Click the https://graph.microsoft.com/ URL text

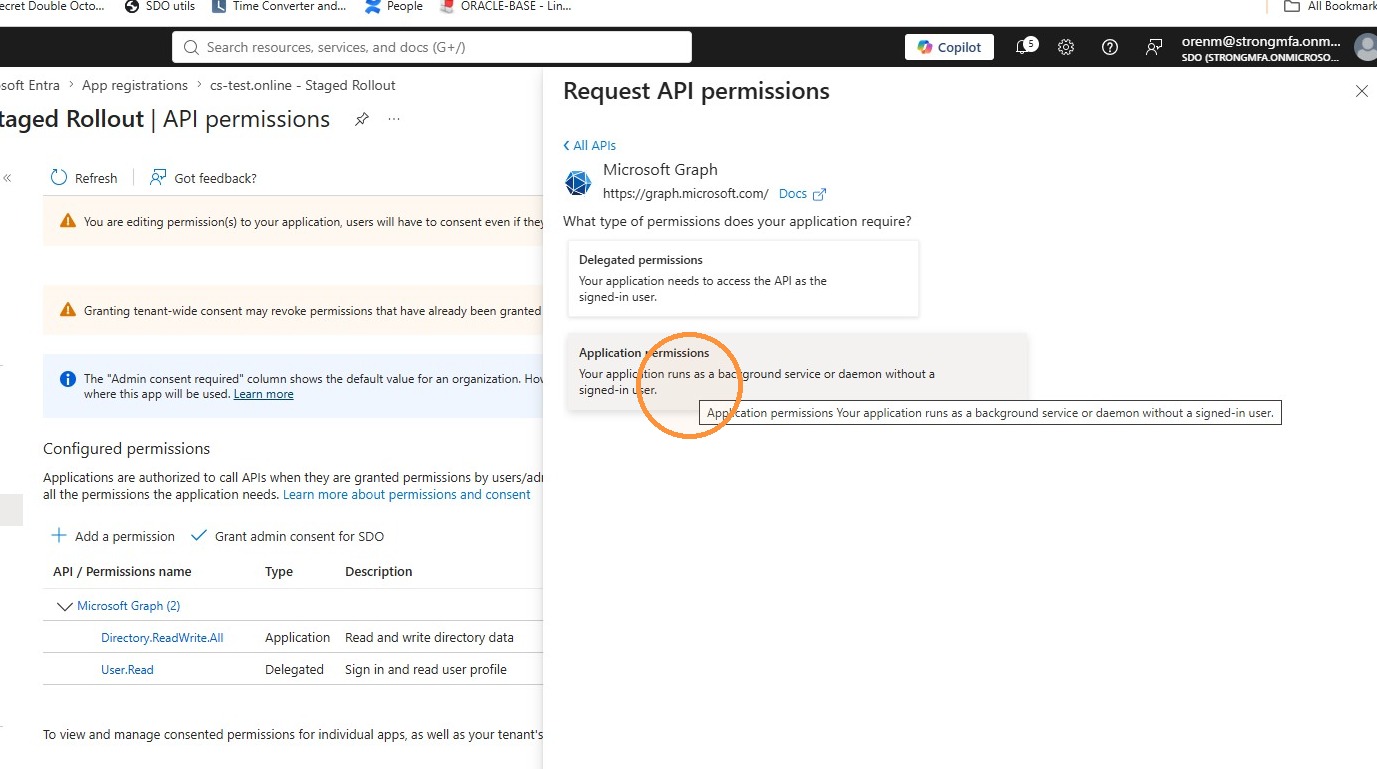point(686,194)
